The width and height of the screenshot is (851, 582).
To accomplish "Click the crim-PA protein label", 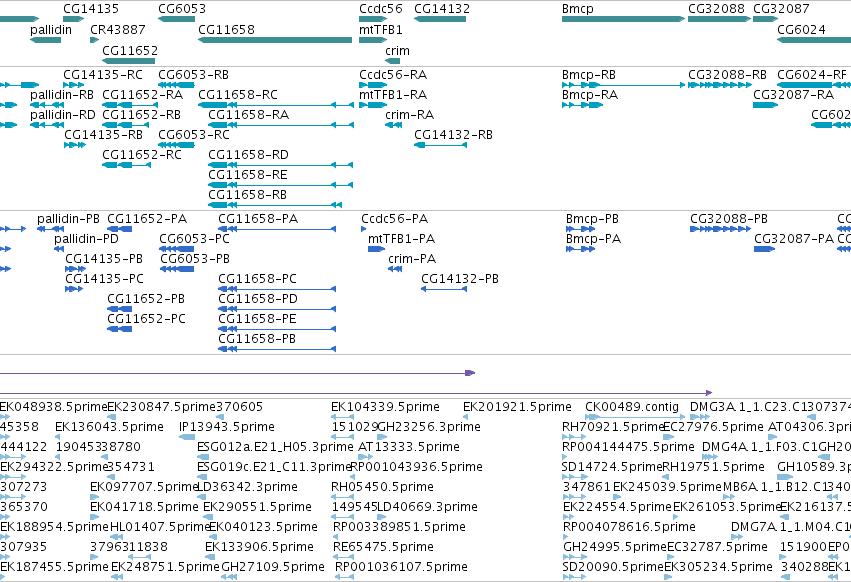I will [x=412, y=259].
